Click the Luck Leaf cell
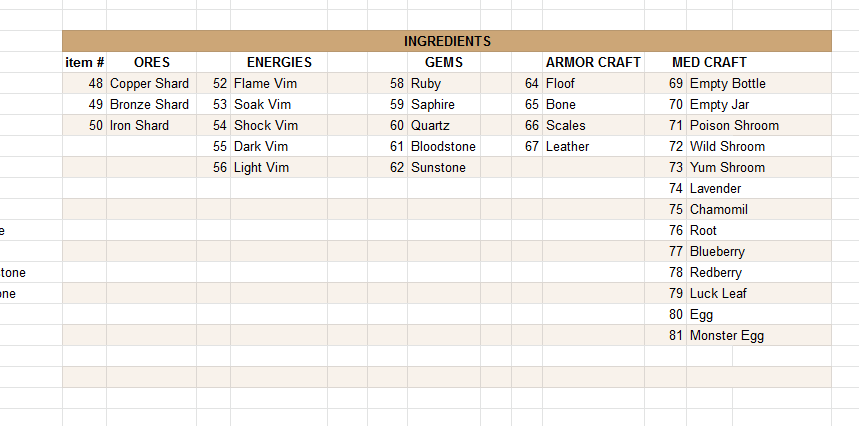 [x=759, y=293]
